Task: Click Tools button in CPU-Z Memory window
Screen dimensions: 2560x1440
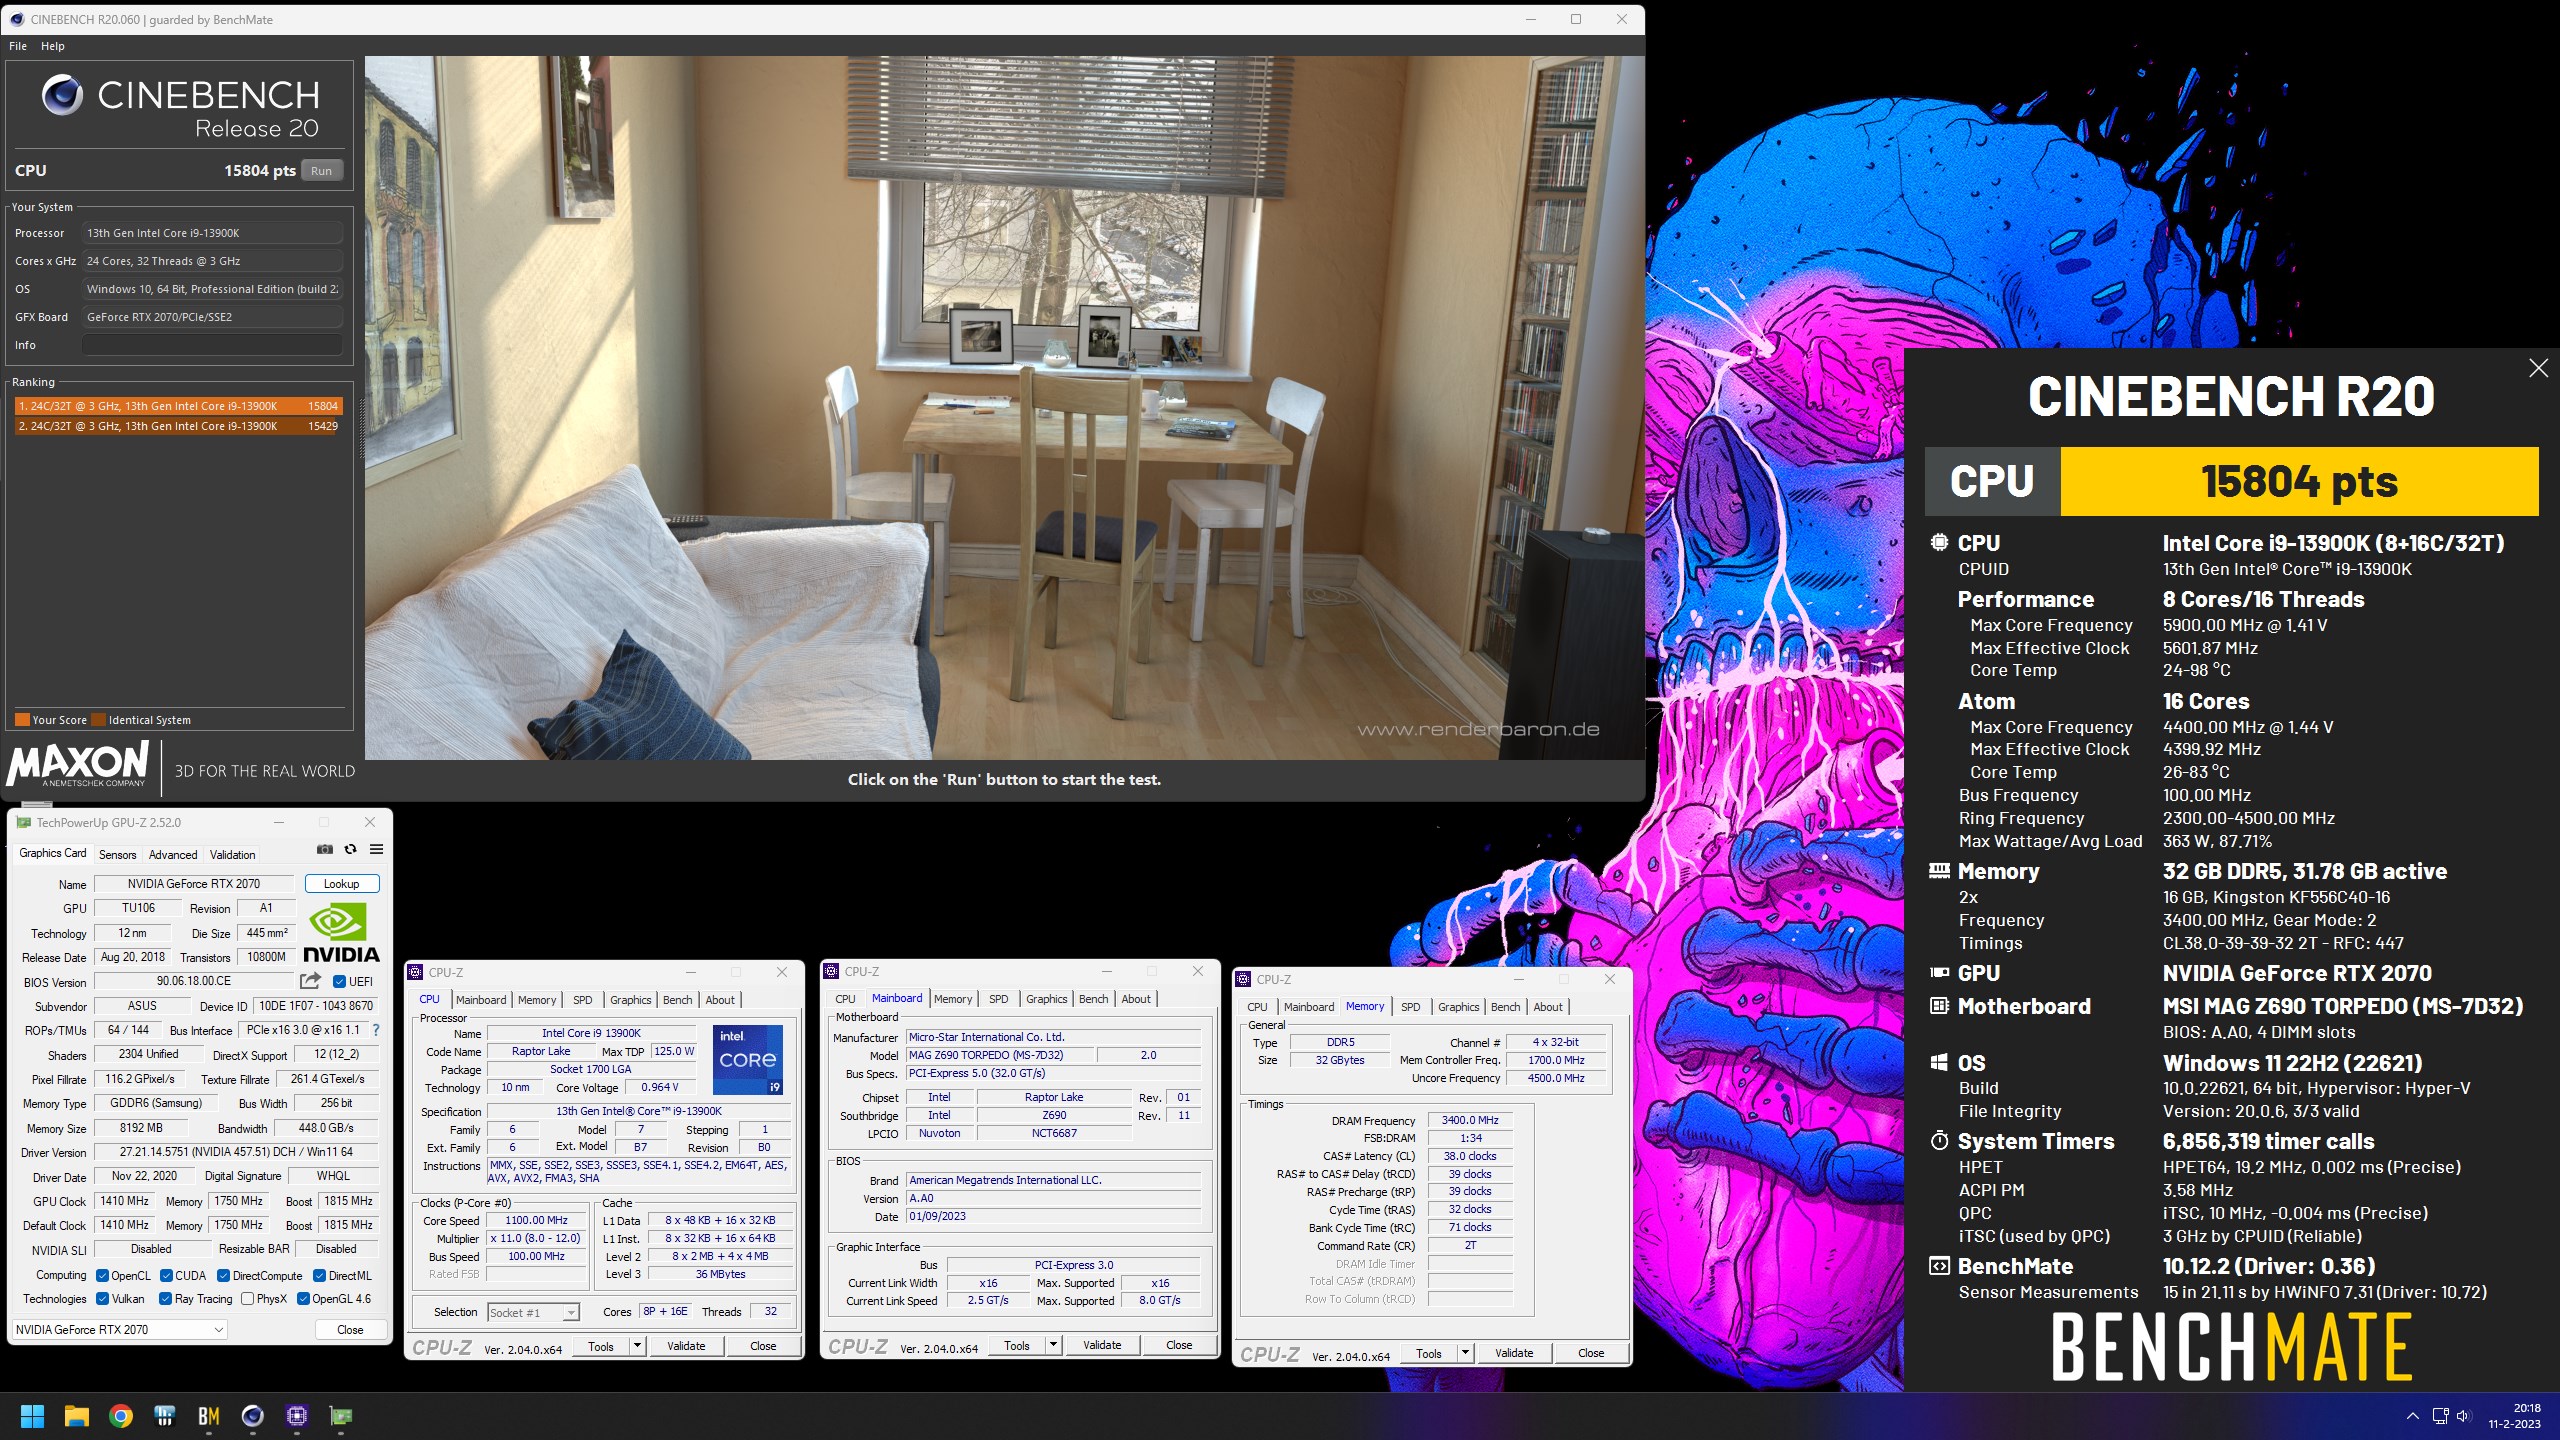Action: 1429,1353
